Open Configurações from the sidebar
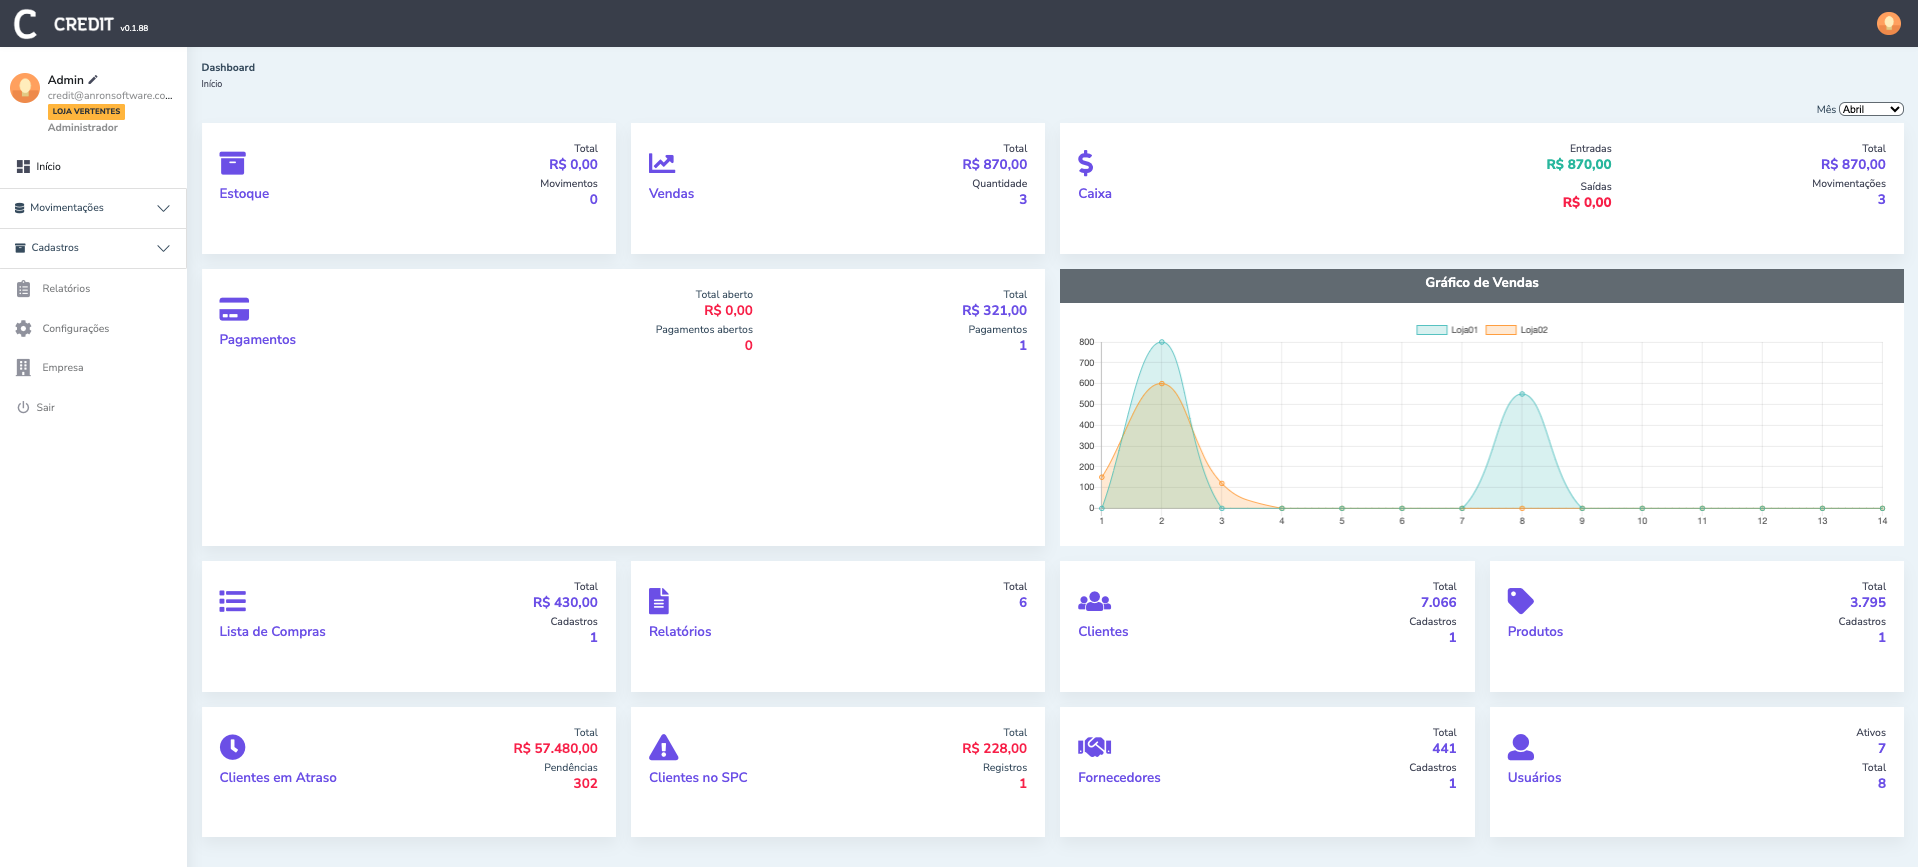 tap(75, 329)
